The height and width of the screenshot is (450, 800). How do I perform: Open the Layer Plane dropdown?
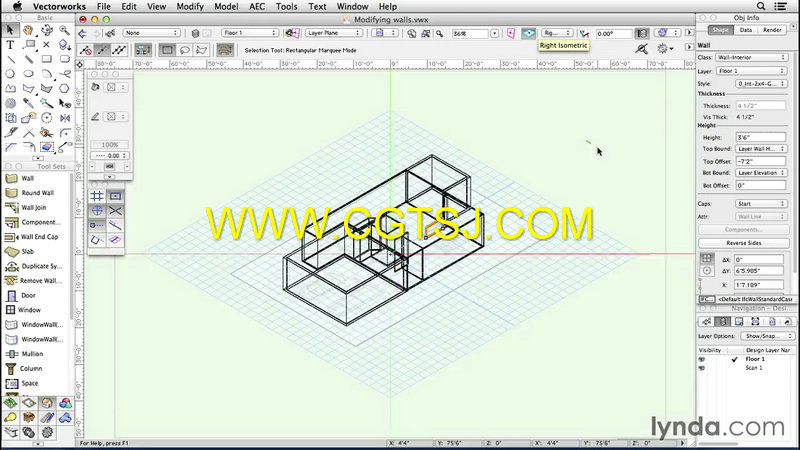pos(334,33)
